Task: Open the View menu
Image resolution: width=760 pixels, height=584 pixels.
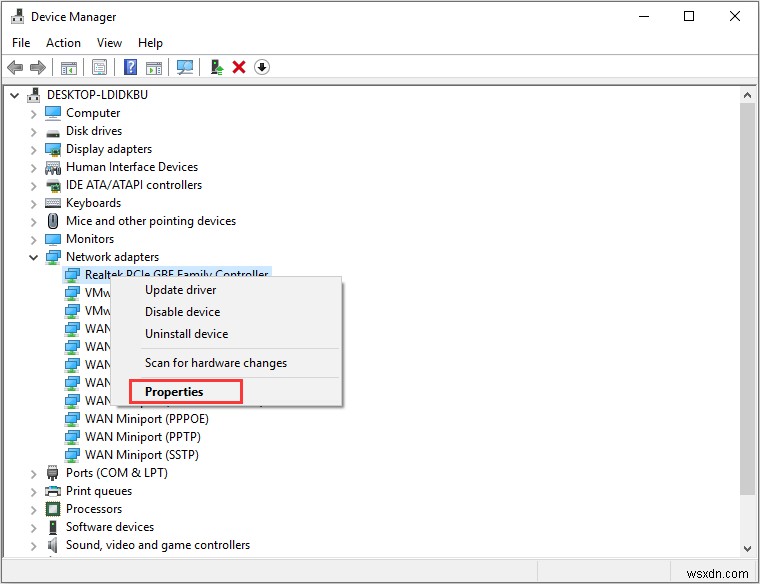Action: 109,43
